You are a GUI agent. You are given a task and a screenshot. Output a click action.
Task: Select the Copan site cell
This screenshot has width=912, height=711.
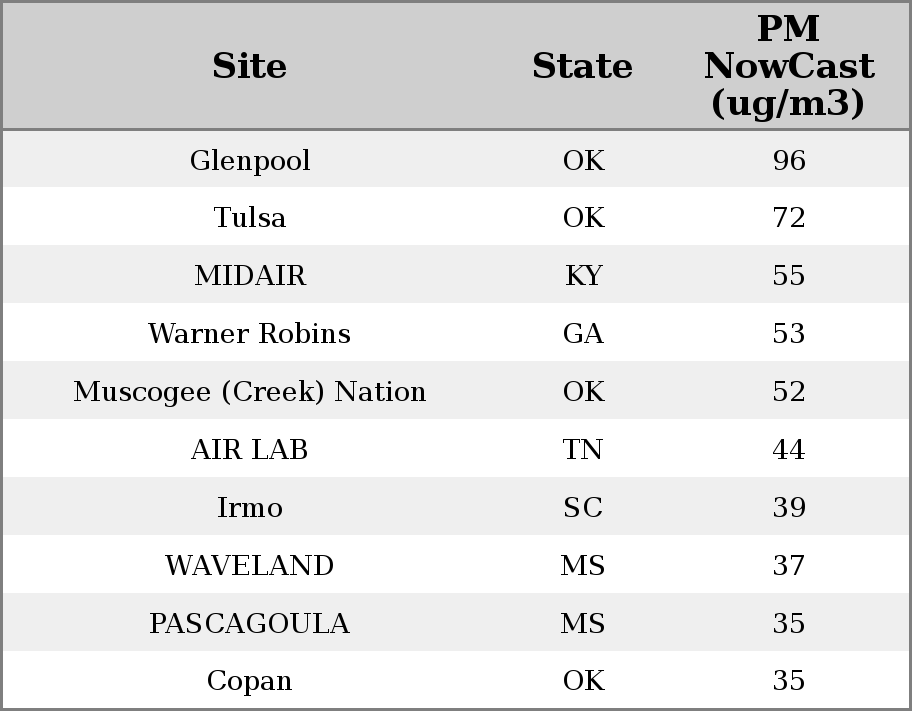250,681
